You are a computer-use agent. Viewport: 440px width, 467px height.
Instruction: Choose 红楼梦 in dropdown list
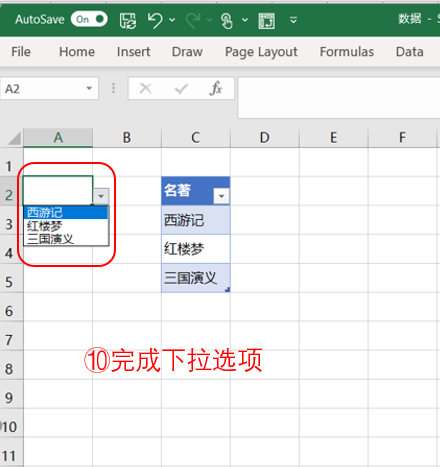(x=66, y=226)
